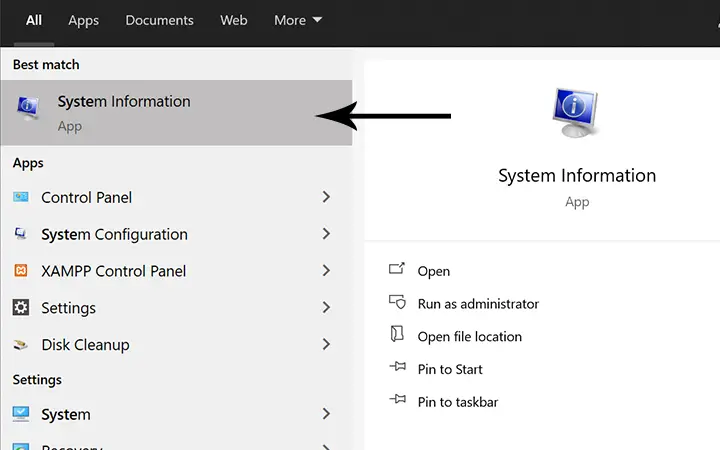Expand System settings options chevron
Viewport: 720px width, 450px height.
click(x=326, y=414)
